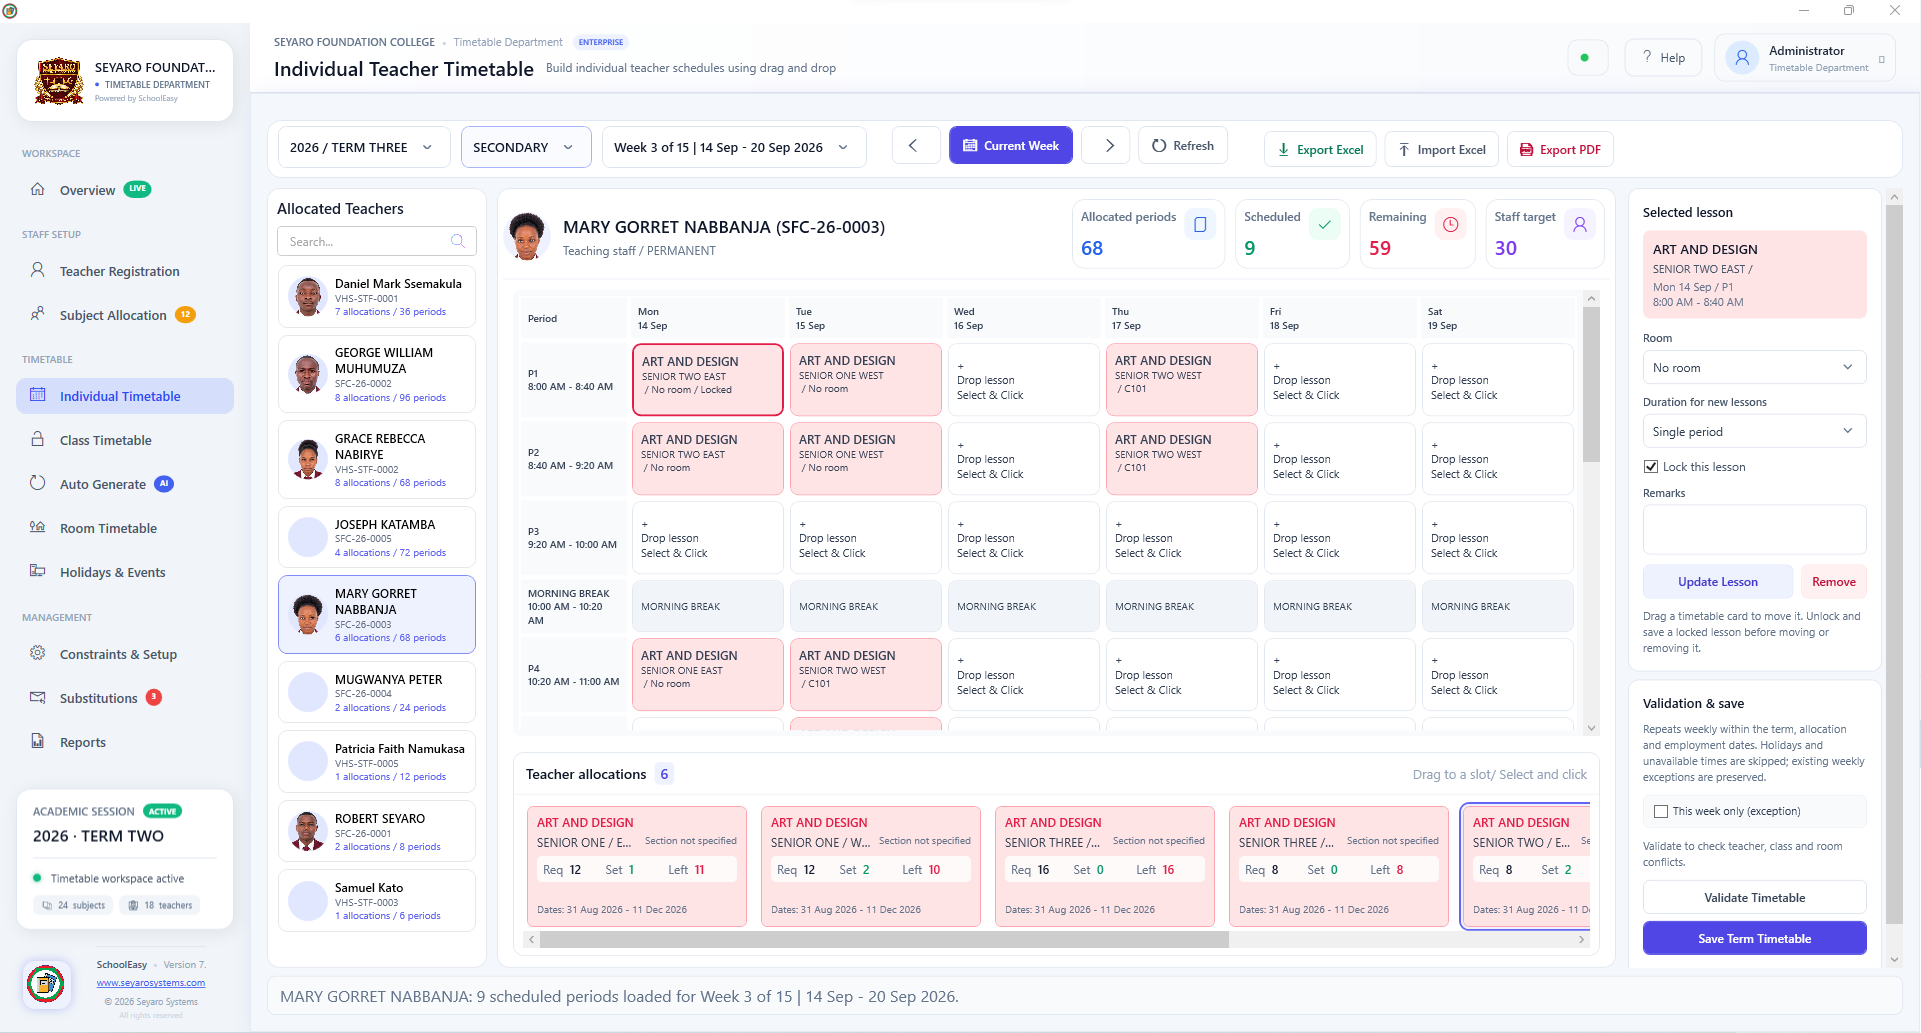Select teacher JOSEPH KATAMBA from the list
The height and width of the screenshot is (1033, 1921).
(x=377, y=538)
